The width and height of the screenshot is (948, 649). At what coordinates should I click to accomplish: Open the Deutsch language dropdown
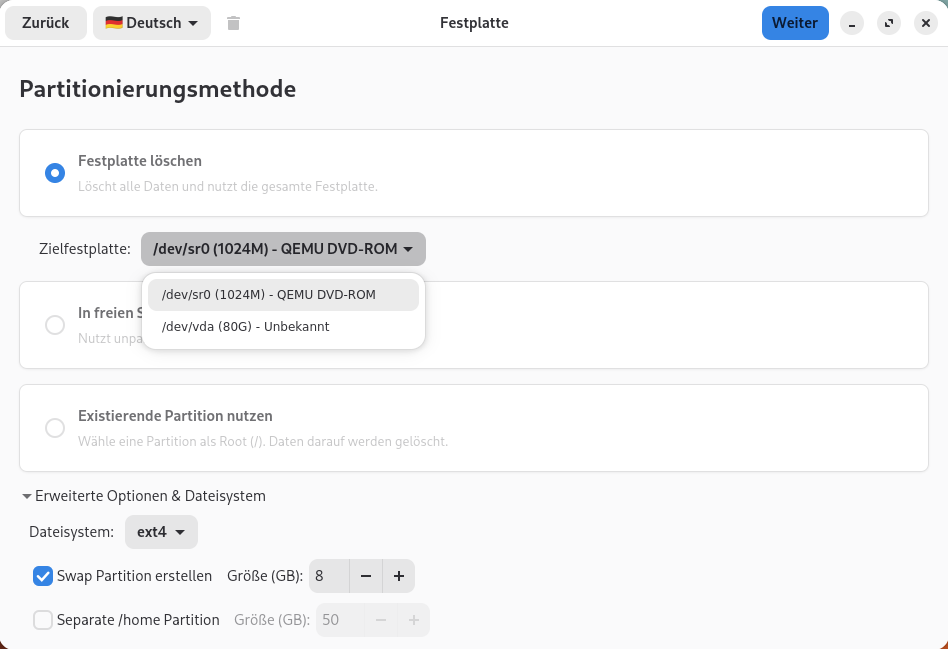tap(152, 23)
